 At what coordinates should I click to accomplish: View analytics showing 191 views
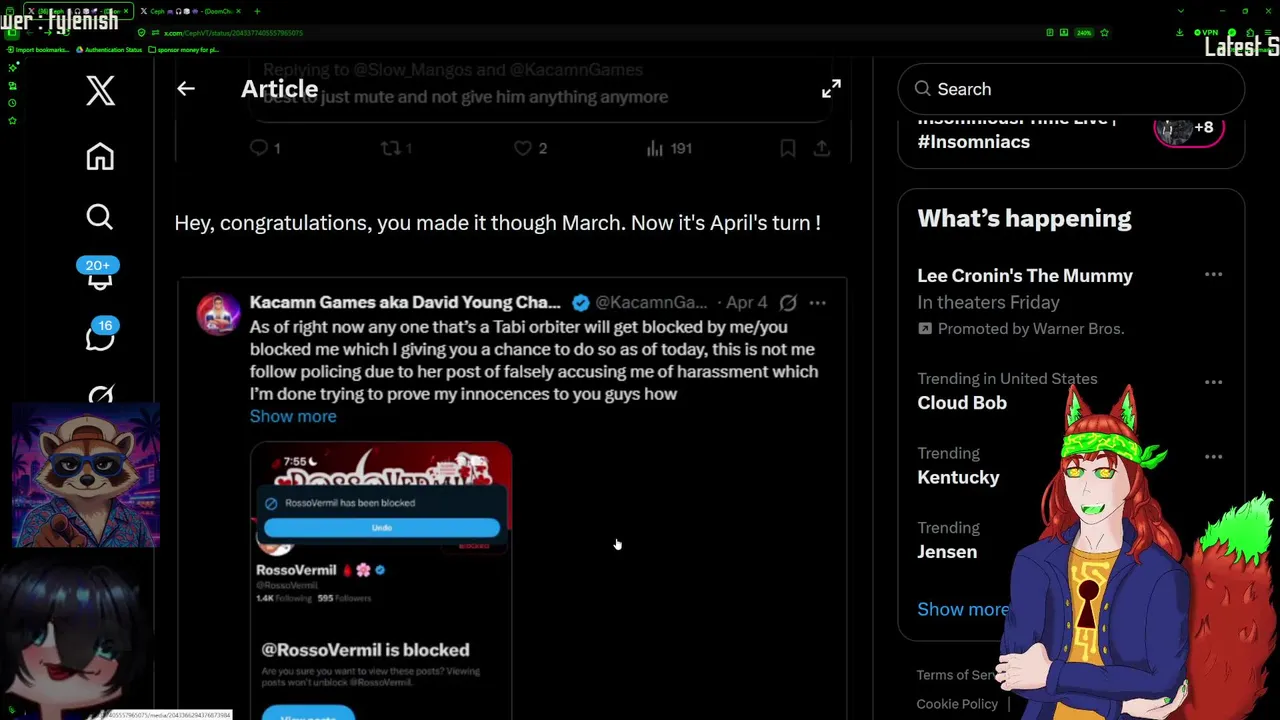tap(669, 148)
